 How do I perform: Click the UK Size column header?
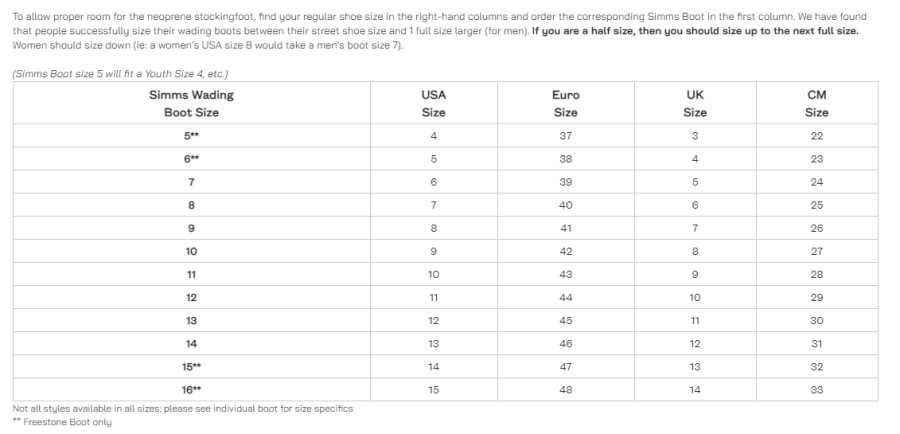[695, 103]
